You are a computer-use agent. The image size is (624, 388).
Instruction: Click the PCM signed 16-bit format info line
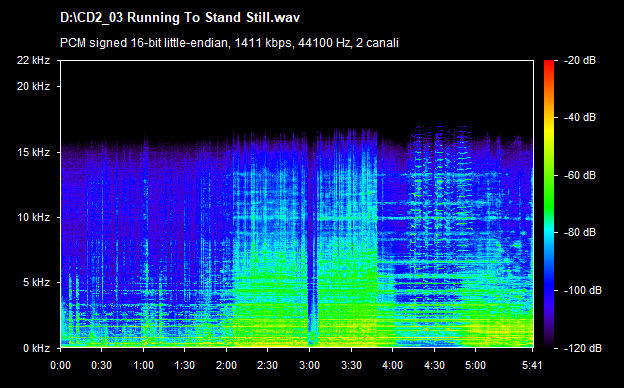click(229, 43)
